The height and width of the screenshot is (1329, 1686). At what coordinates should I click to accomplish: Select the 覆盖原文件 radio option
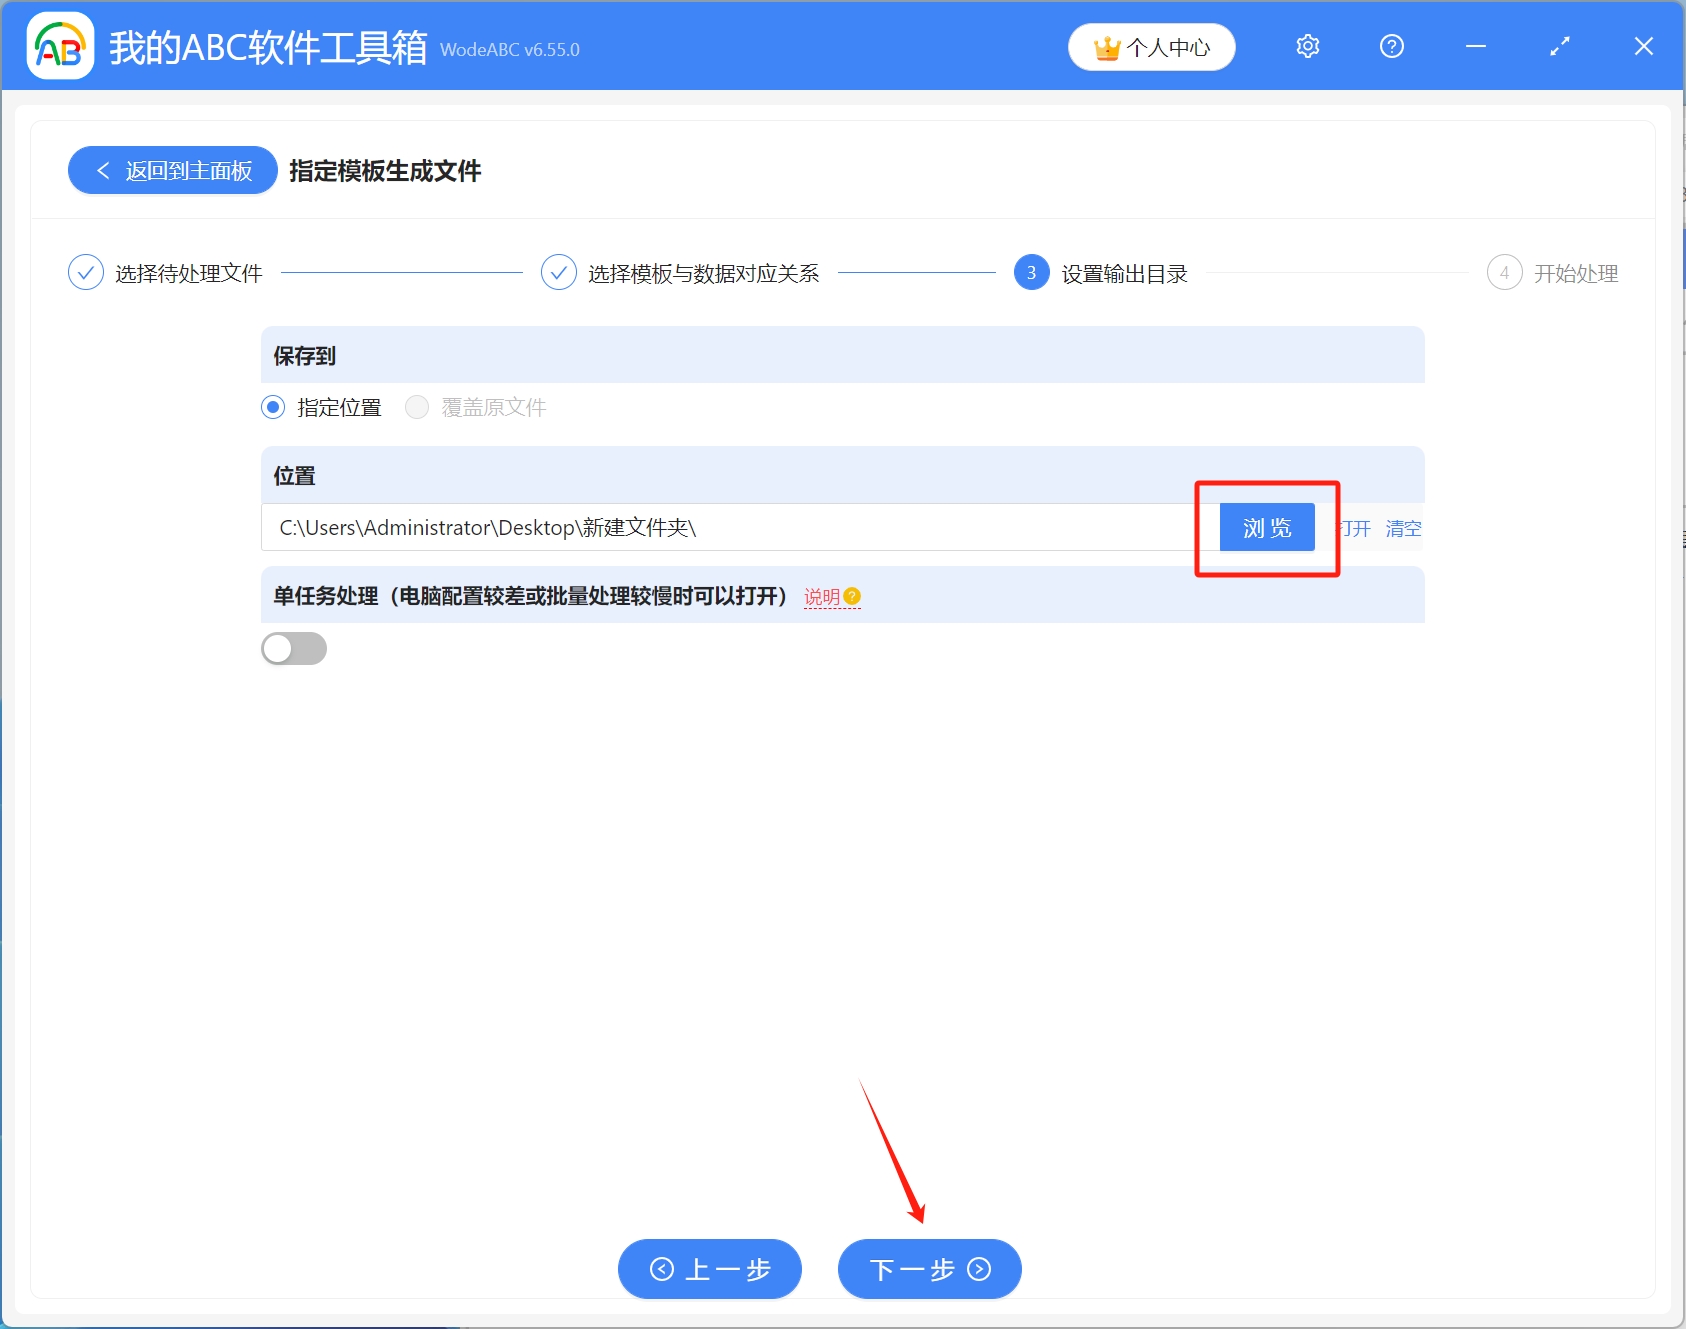pyautogui.click(x=417, y=407)
